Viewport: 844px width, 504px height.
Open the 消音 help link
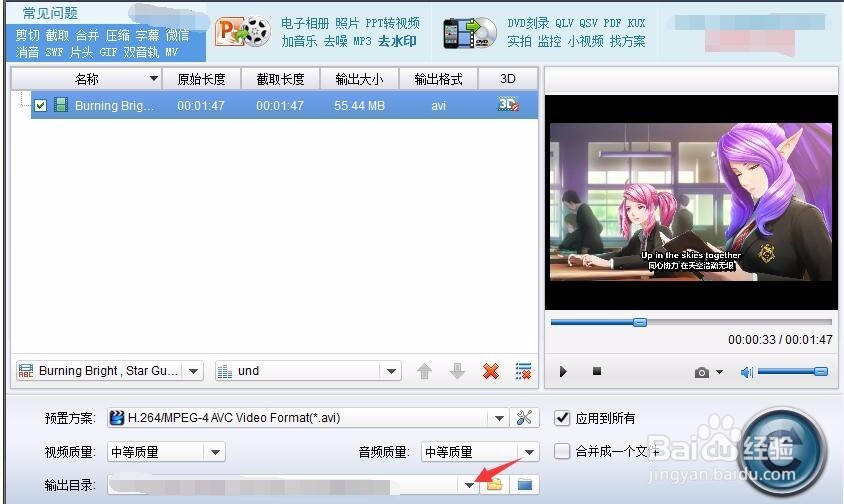click(x=27, y=52)
